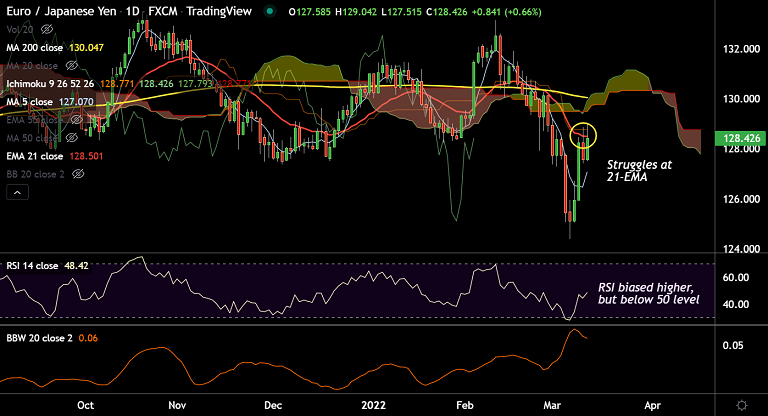The width and height of the screenshot is (768, 416).
Task: Click the RSI 60.00 axis label
Action: (736, 277)
